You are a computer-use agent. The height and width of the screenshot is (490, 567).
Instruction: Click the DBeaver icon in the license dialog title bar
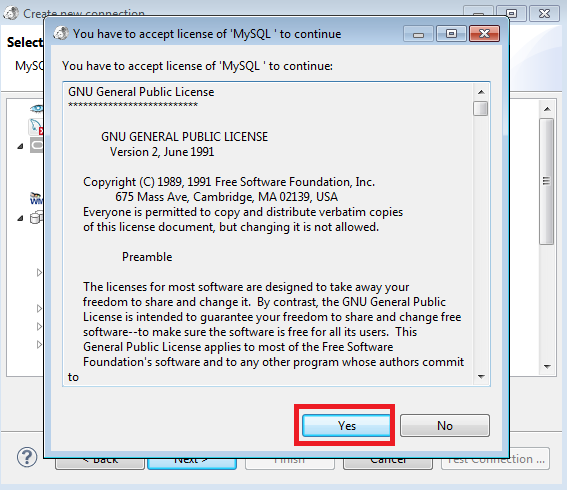[61, 33]
